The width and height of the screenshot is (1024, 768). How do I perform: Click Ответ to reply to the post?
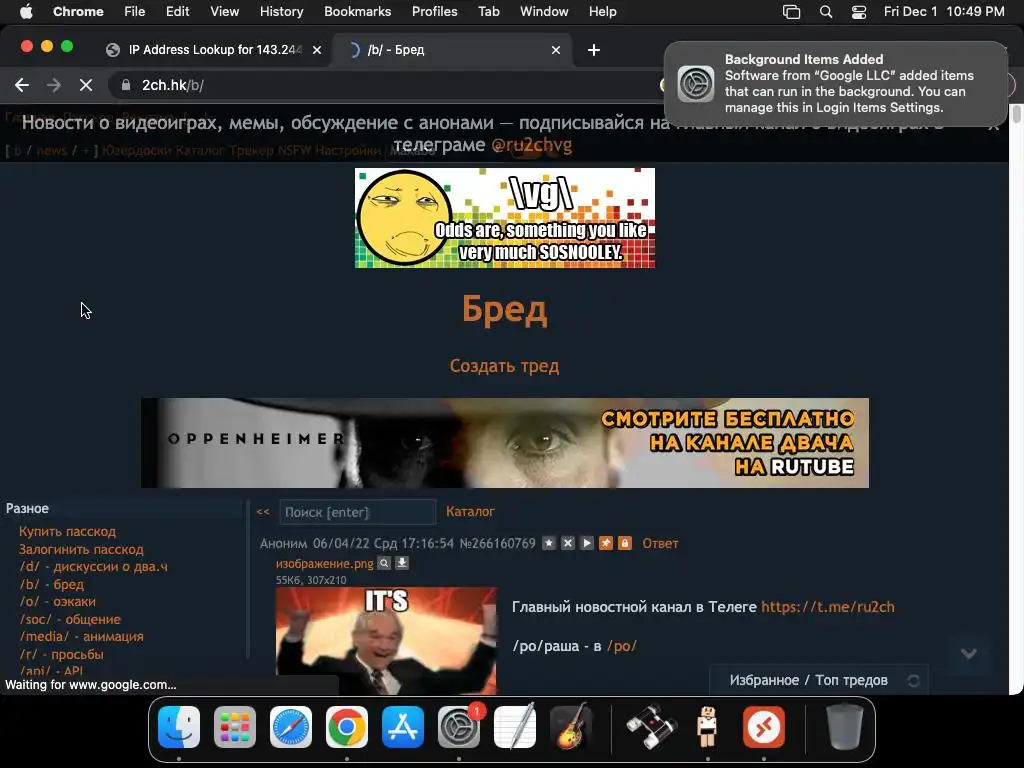point(660,543)
